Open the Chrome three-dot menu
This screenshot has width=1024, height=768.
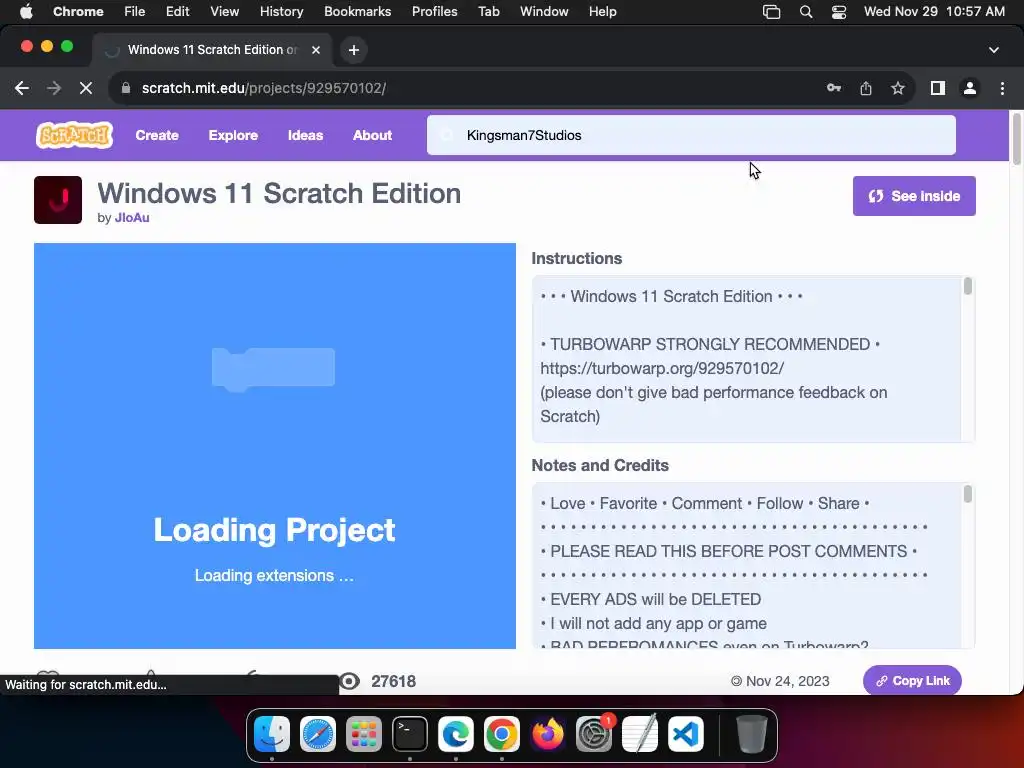(1002, 88)
